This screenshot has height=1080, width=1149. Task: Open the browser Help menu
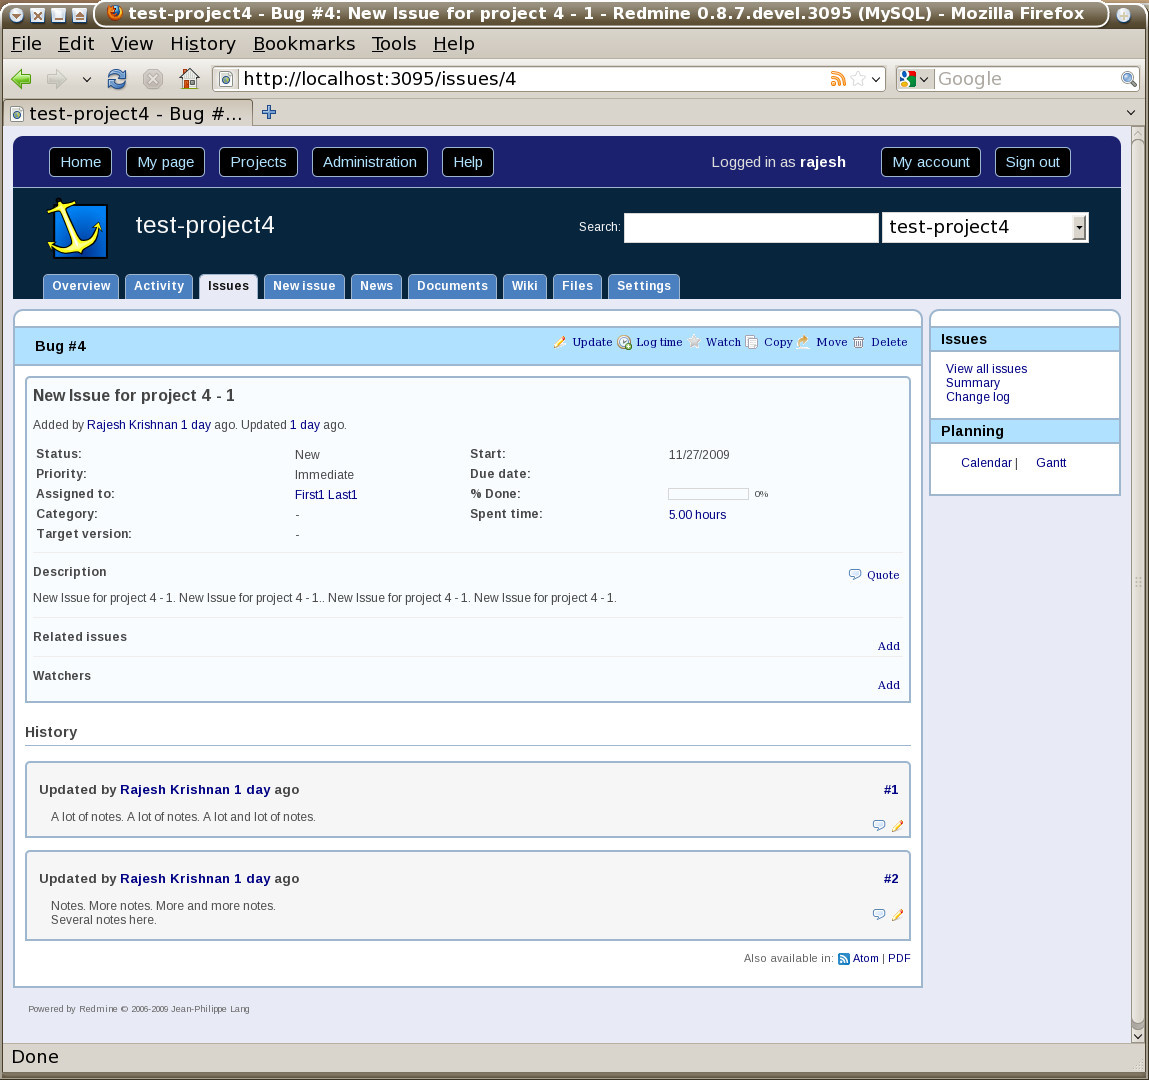pyautogui.click(x=454, y=44)
